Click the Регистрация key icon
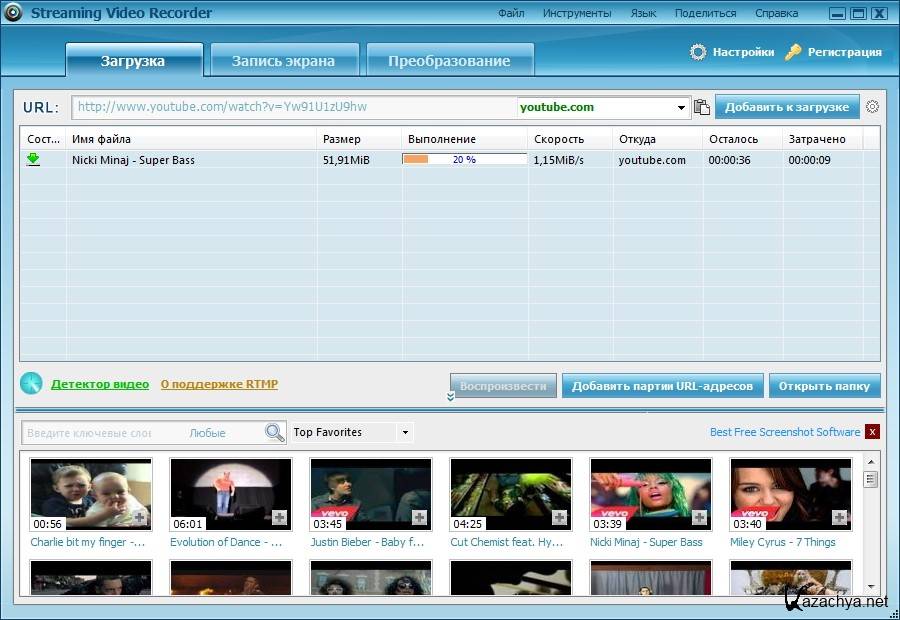Image resolution: width=900 pixels, height=620 pixels. (x=793, y=52)
